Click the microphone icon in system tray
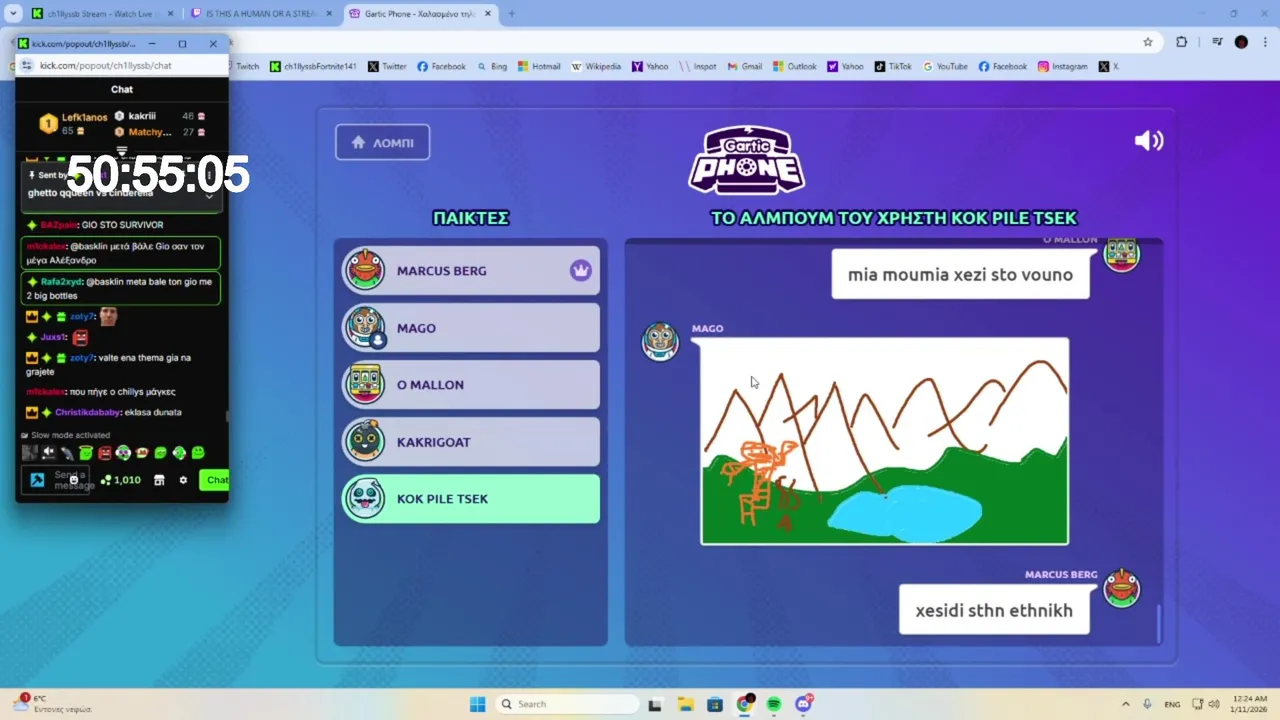 (1147, 704)
